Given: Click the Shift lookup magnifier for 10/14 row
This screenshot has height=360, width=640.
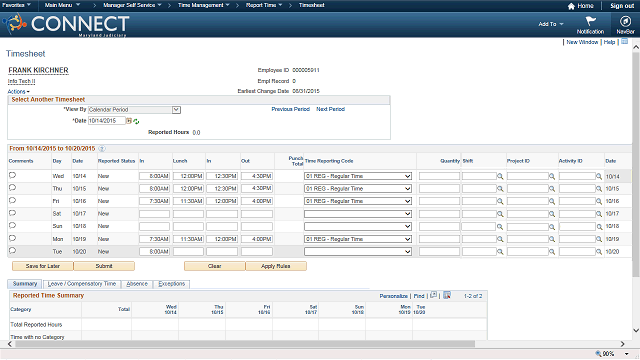Looking at the screenshot, I should [500, 176].
